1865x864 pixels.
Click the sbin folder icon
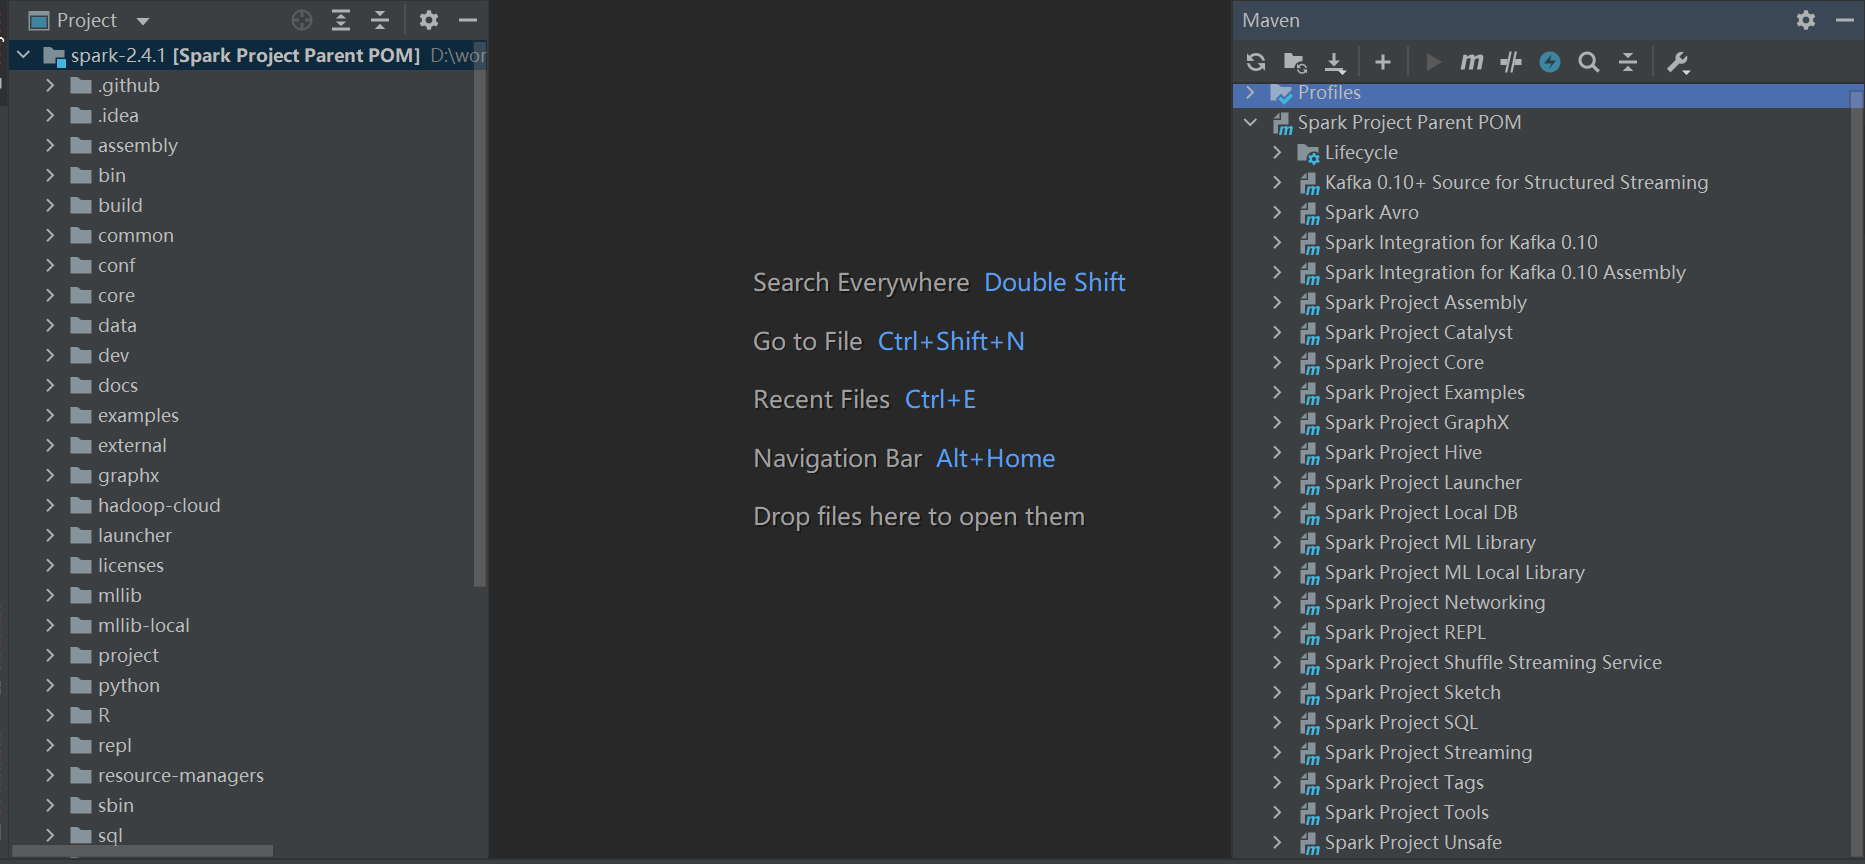(82, 806)
